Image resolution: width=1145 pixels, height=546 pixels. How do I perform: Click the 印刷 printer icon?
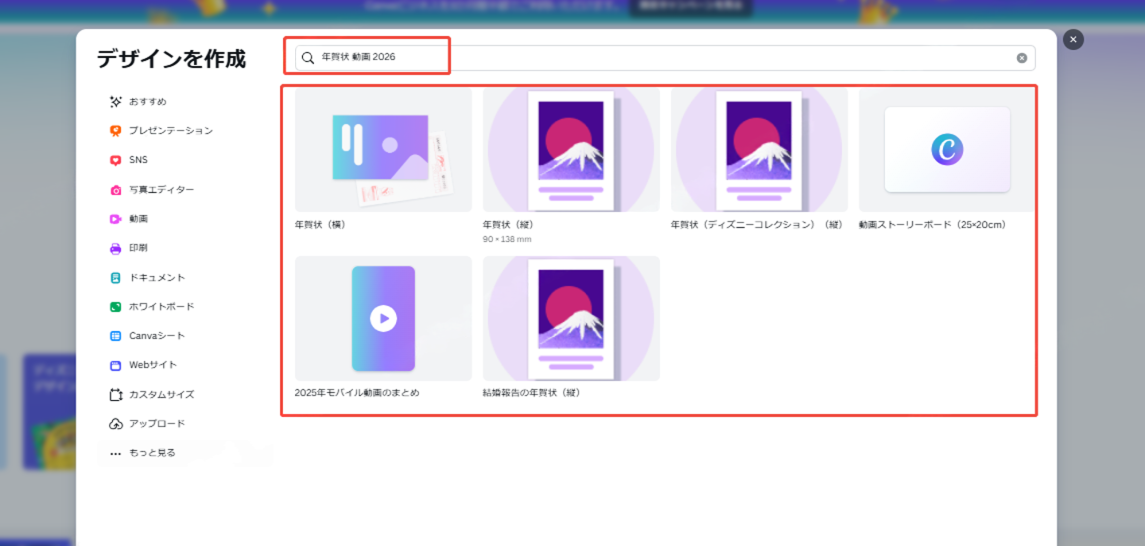(x=115, y=248)
